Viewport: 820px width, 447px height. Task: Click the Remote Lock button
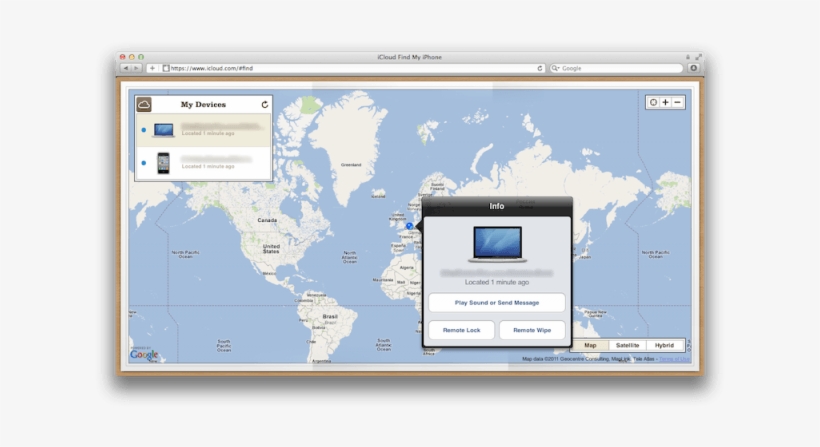461,330
